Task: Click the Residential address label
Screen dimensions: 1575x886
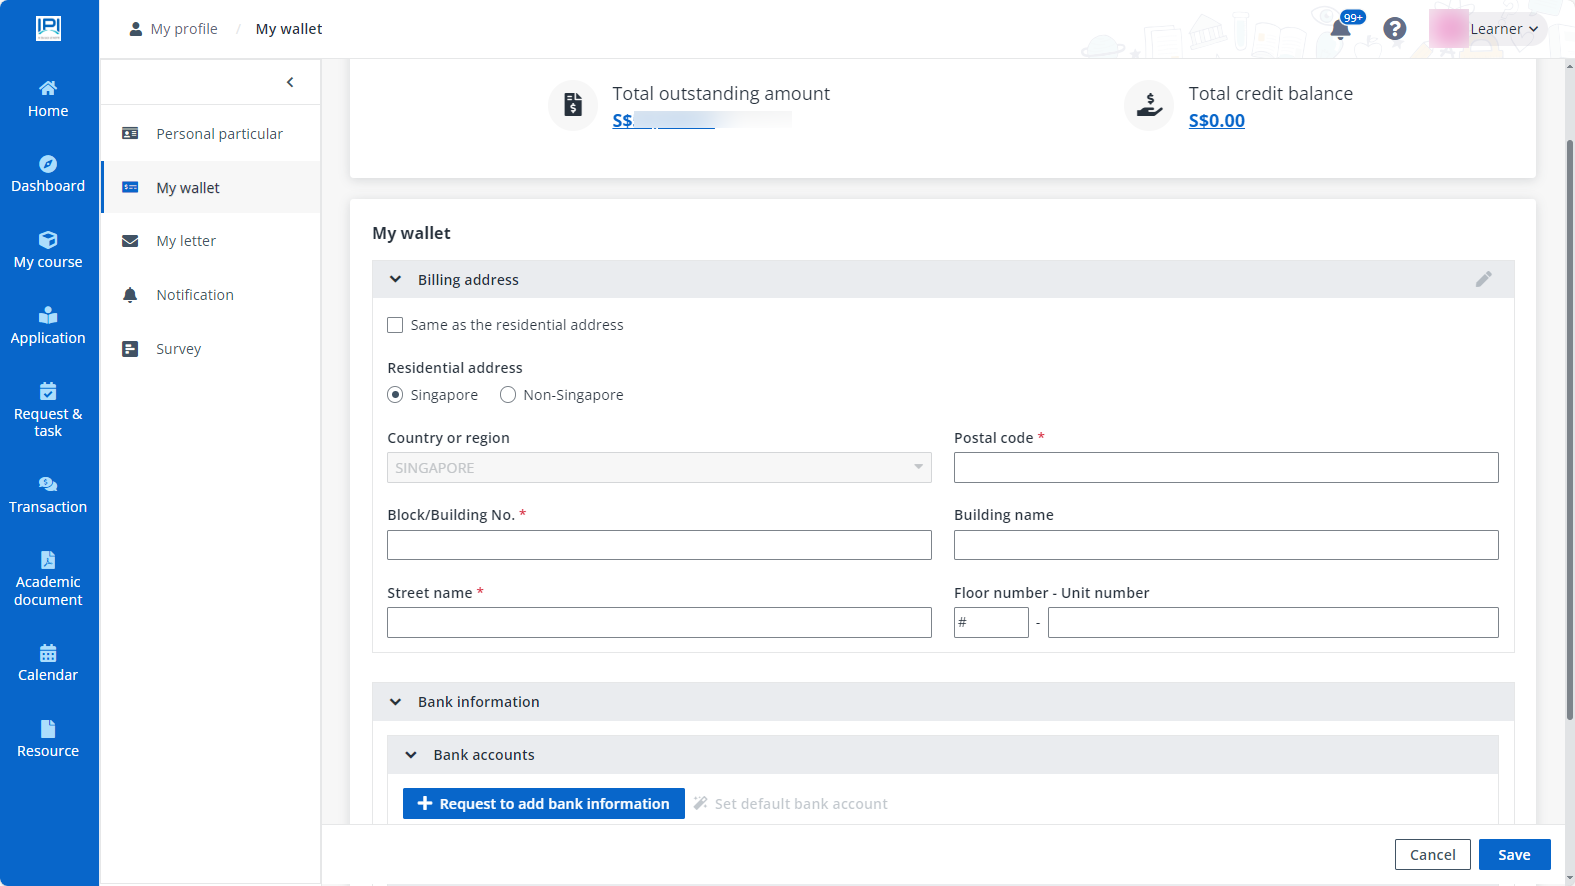Action: [x=455, y=368]
